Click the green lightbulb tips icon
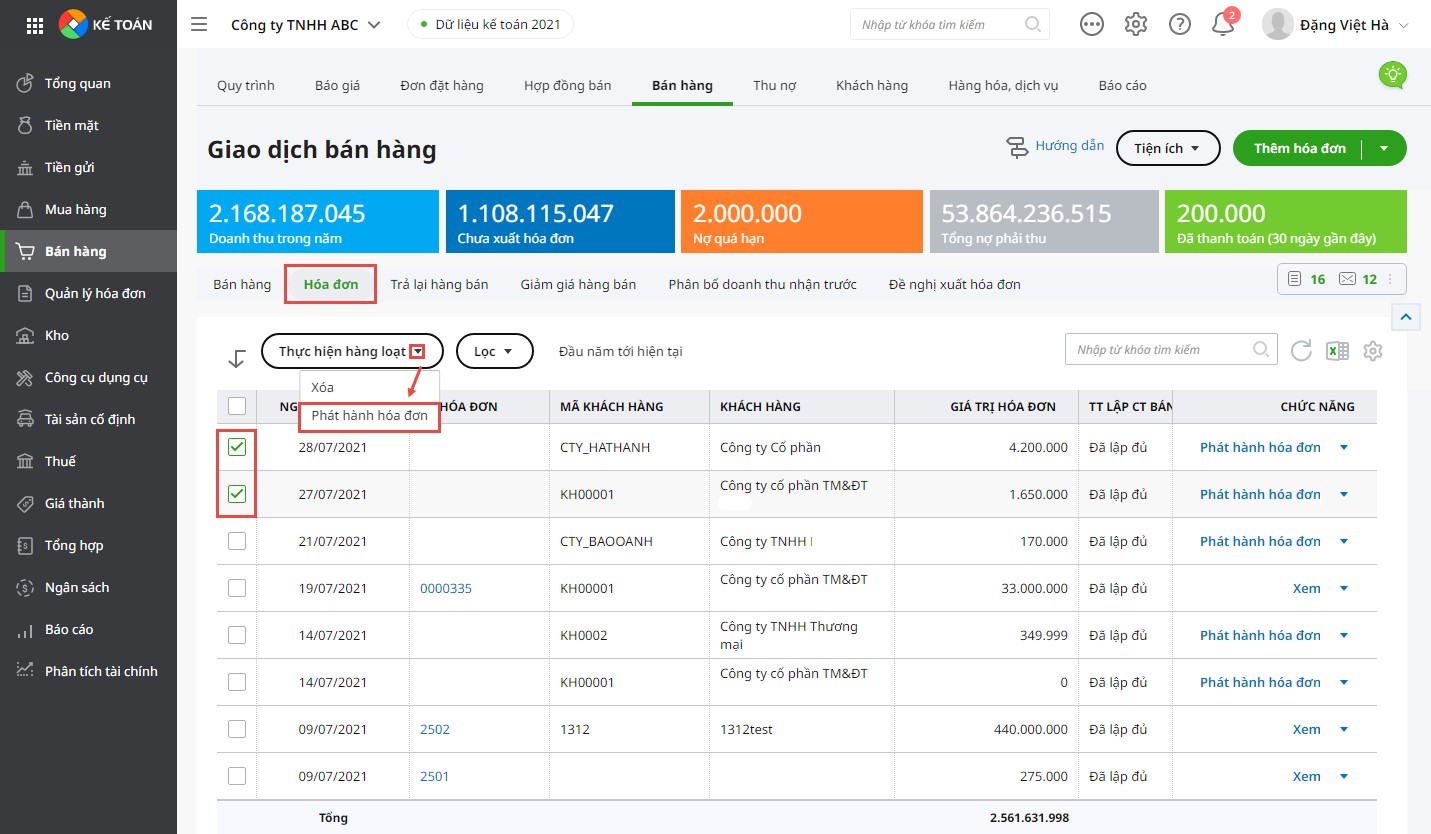 pos(1393,74)
